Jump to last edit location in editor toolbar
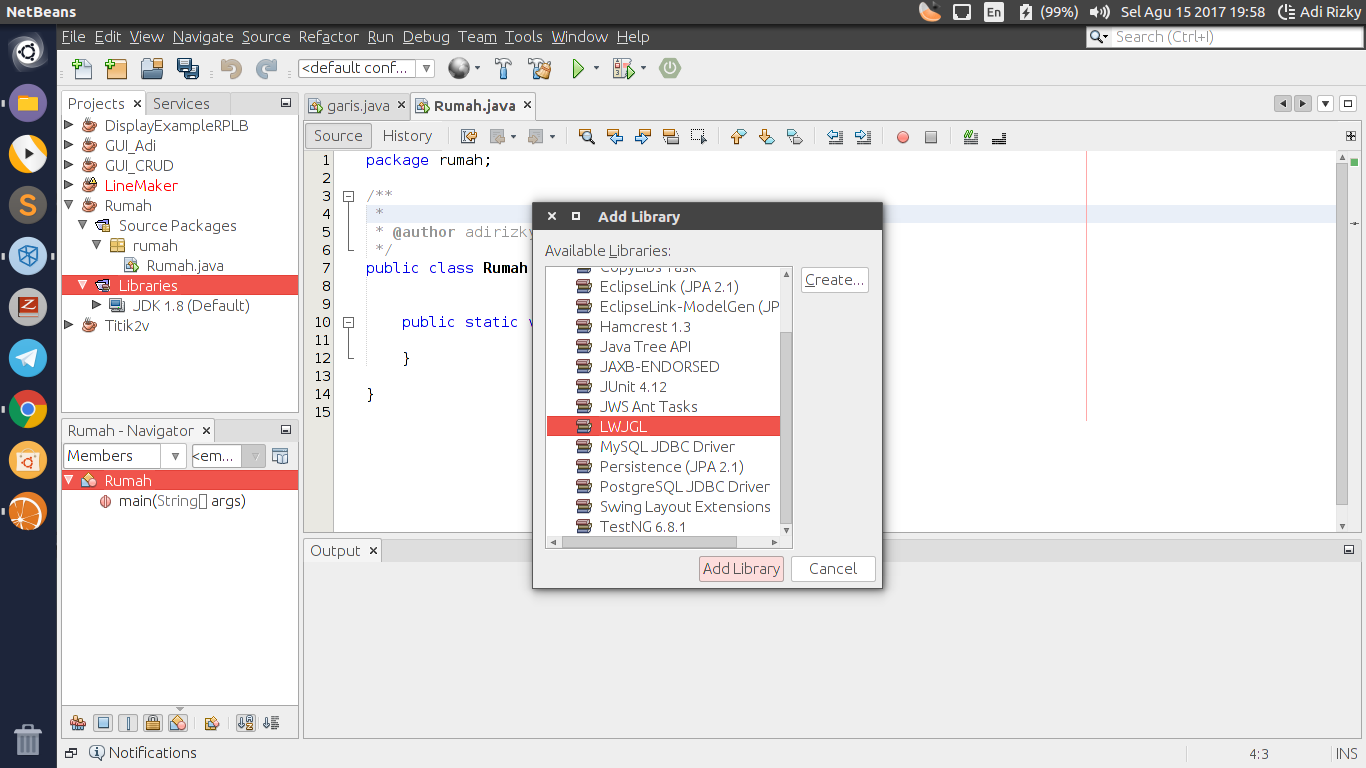 (468, 136)
